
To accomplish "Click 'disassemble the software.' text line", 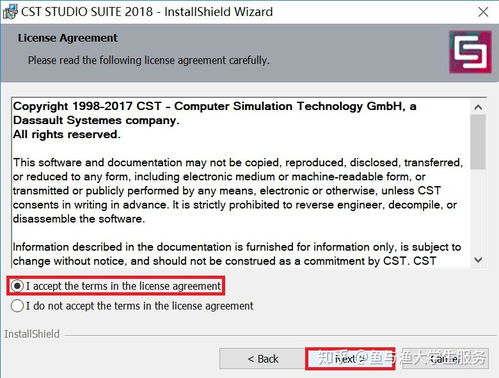I will pos(79,219).
